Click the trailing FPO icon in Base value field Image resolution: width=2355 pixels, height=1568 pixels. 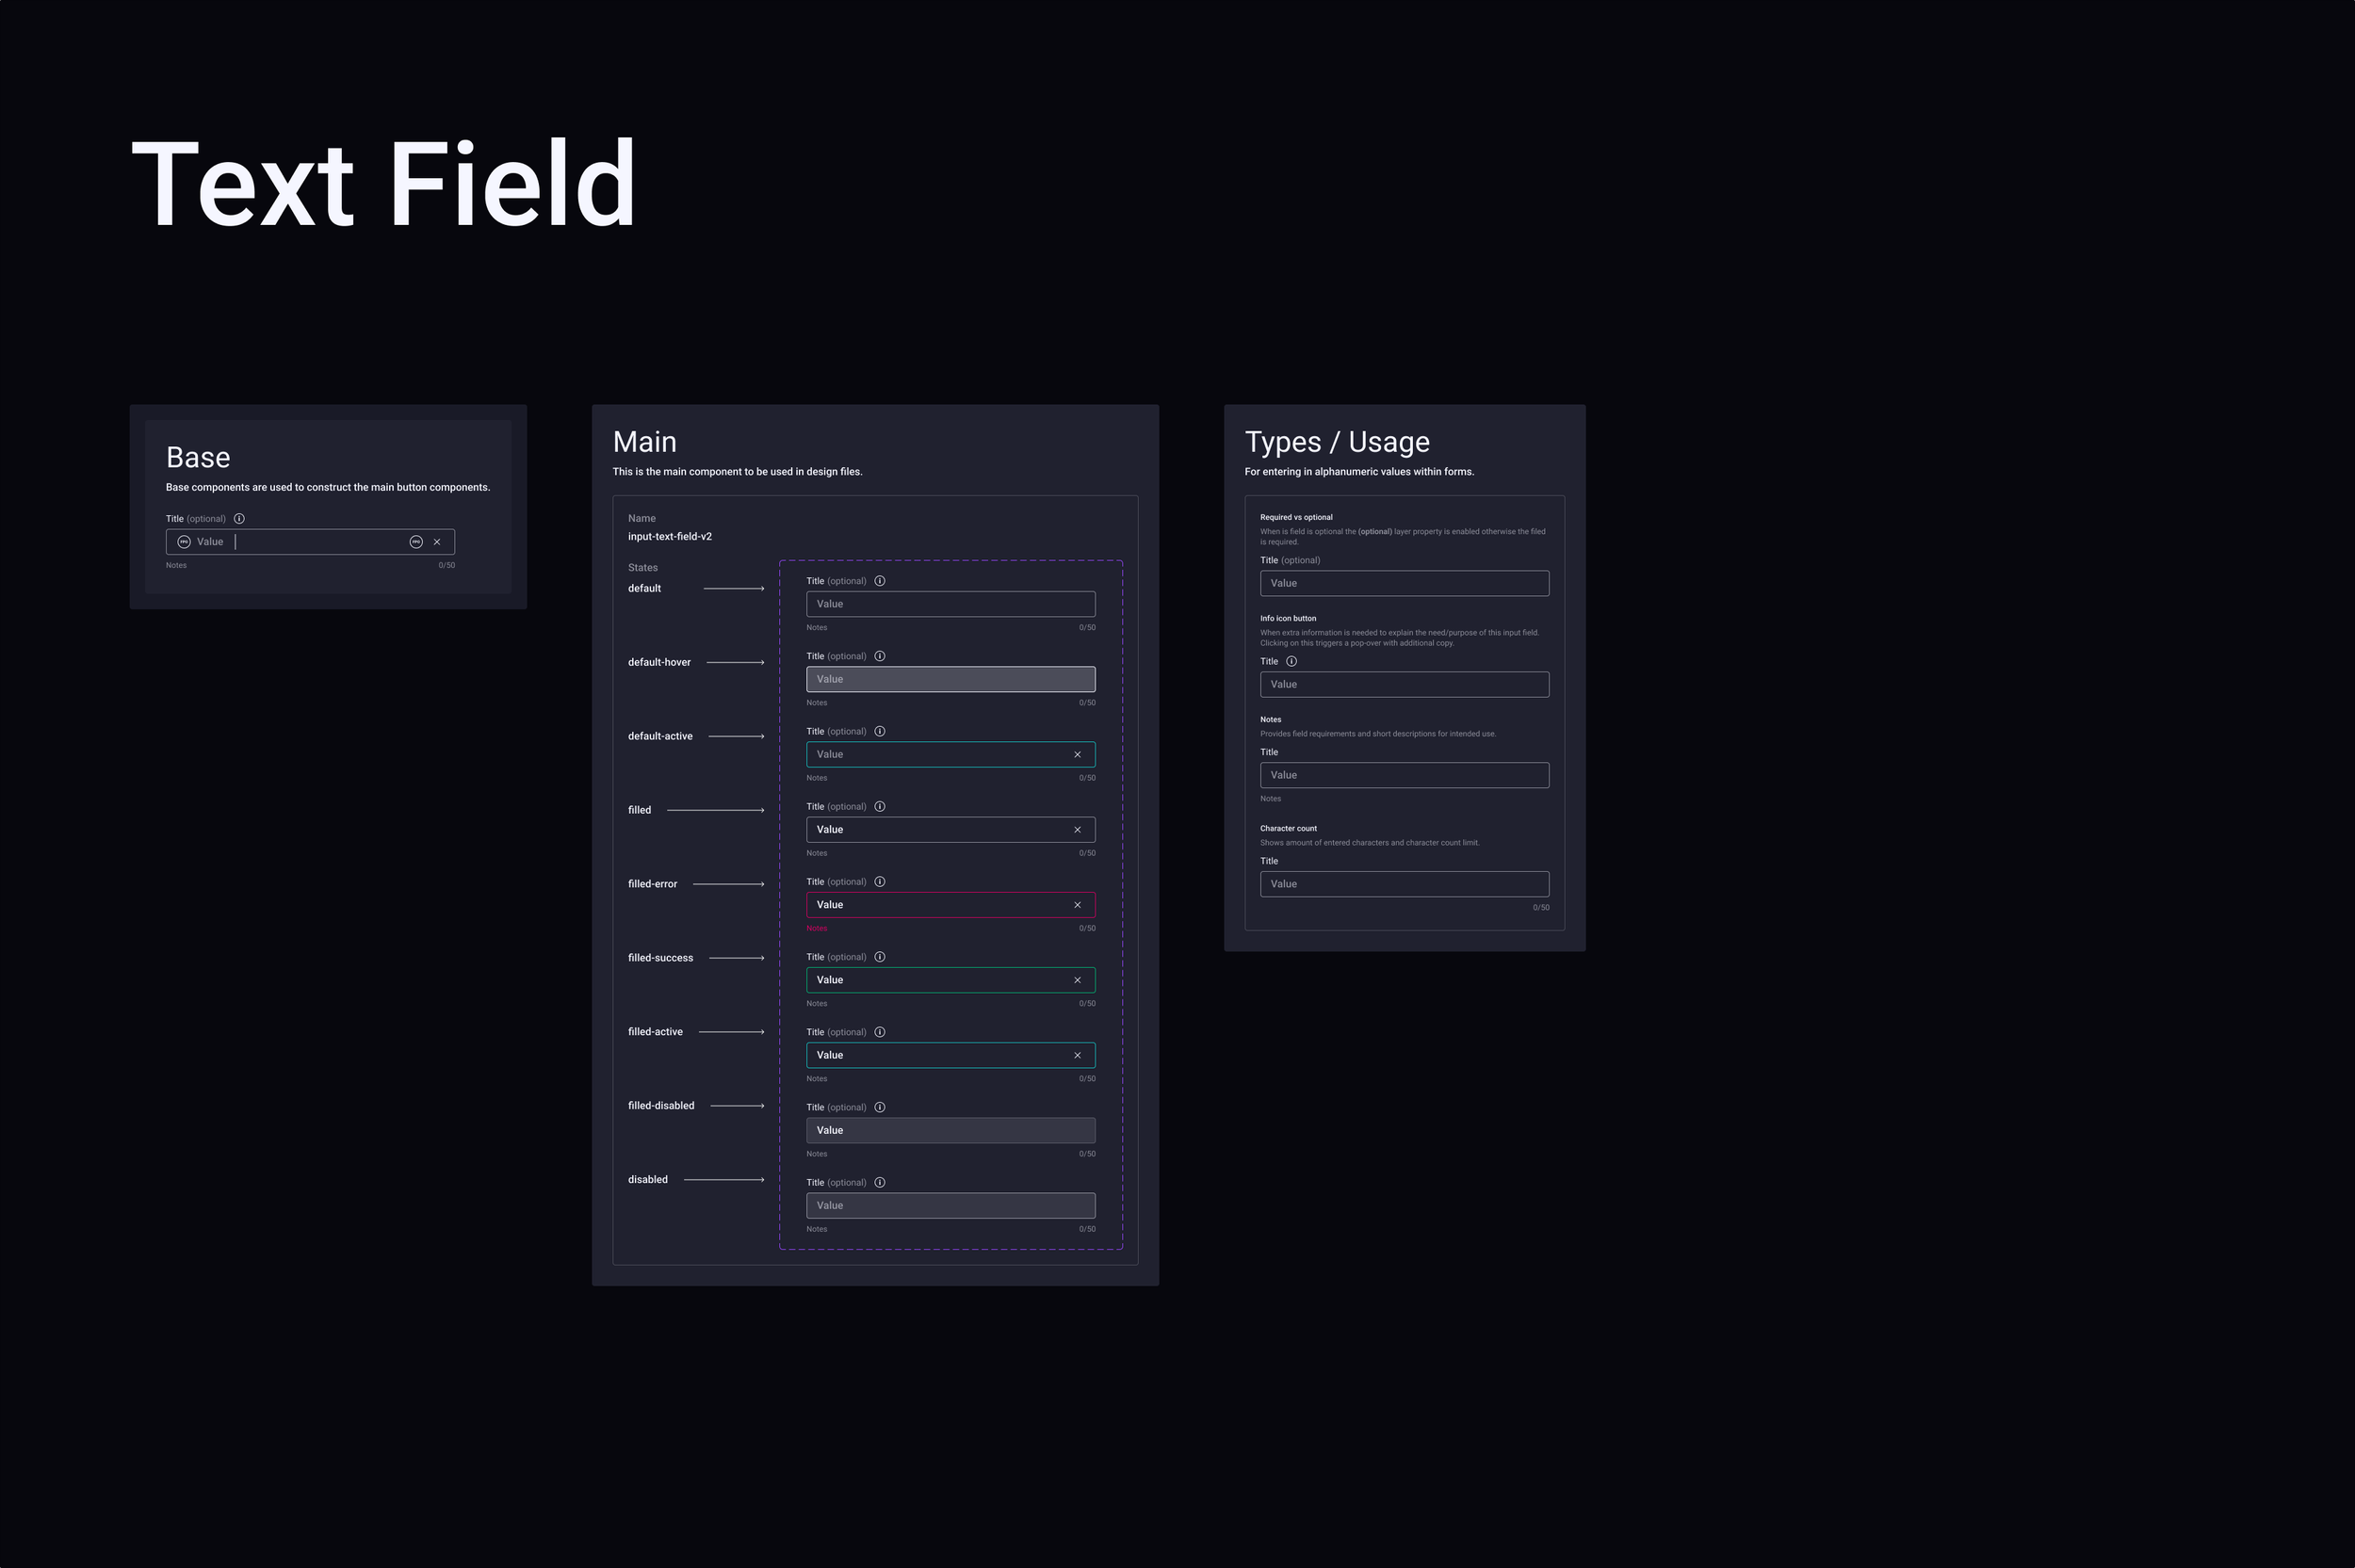coord(416,541)
